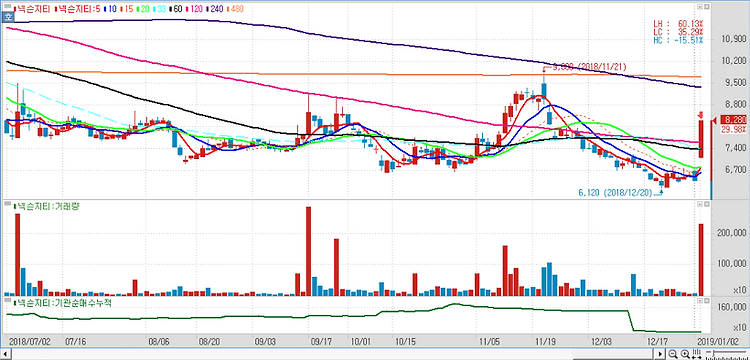Click the gray legend handle of price panel
Viewport: 750px width, 360px height.
[x=8, y=6]
